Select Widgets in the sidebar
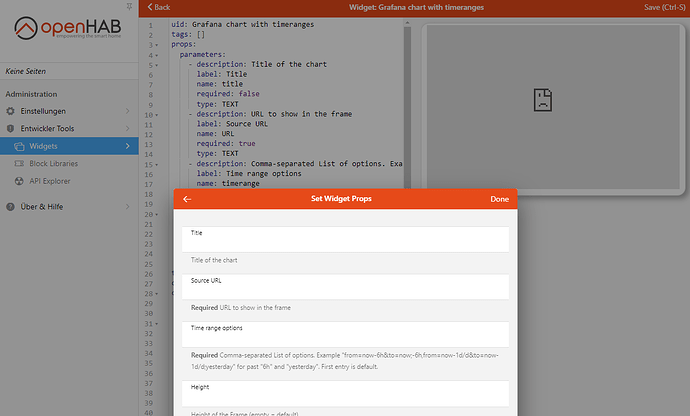This screenshot has height=416, width=690. 69,146
